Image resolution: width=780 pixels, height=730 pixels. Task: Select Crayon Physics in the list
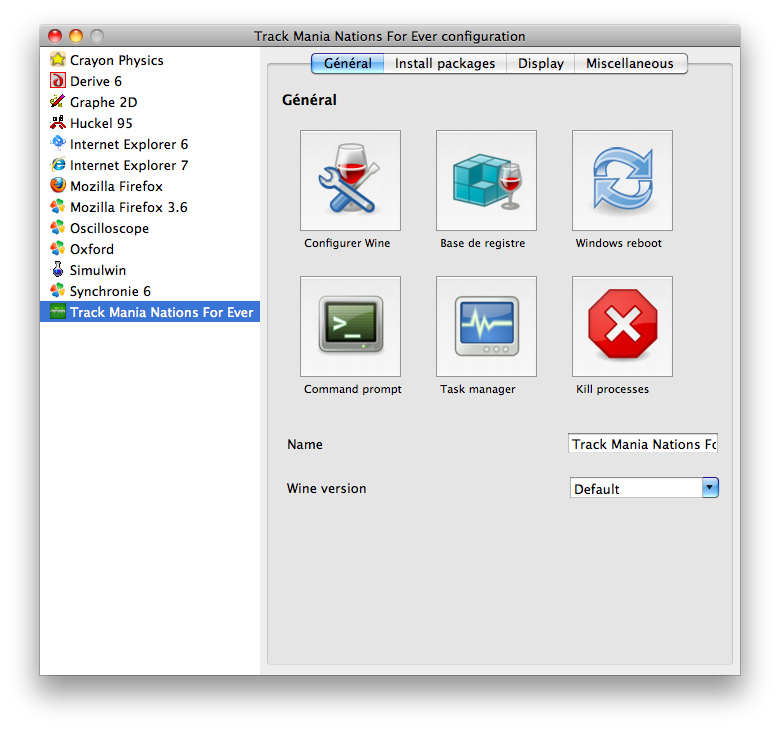coord(150,60)
